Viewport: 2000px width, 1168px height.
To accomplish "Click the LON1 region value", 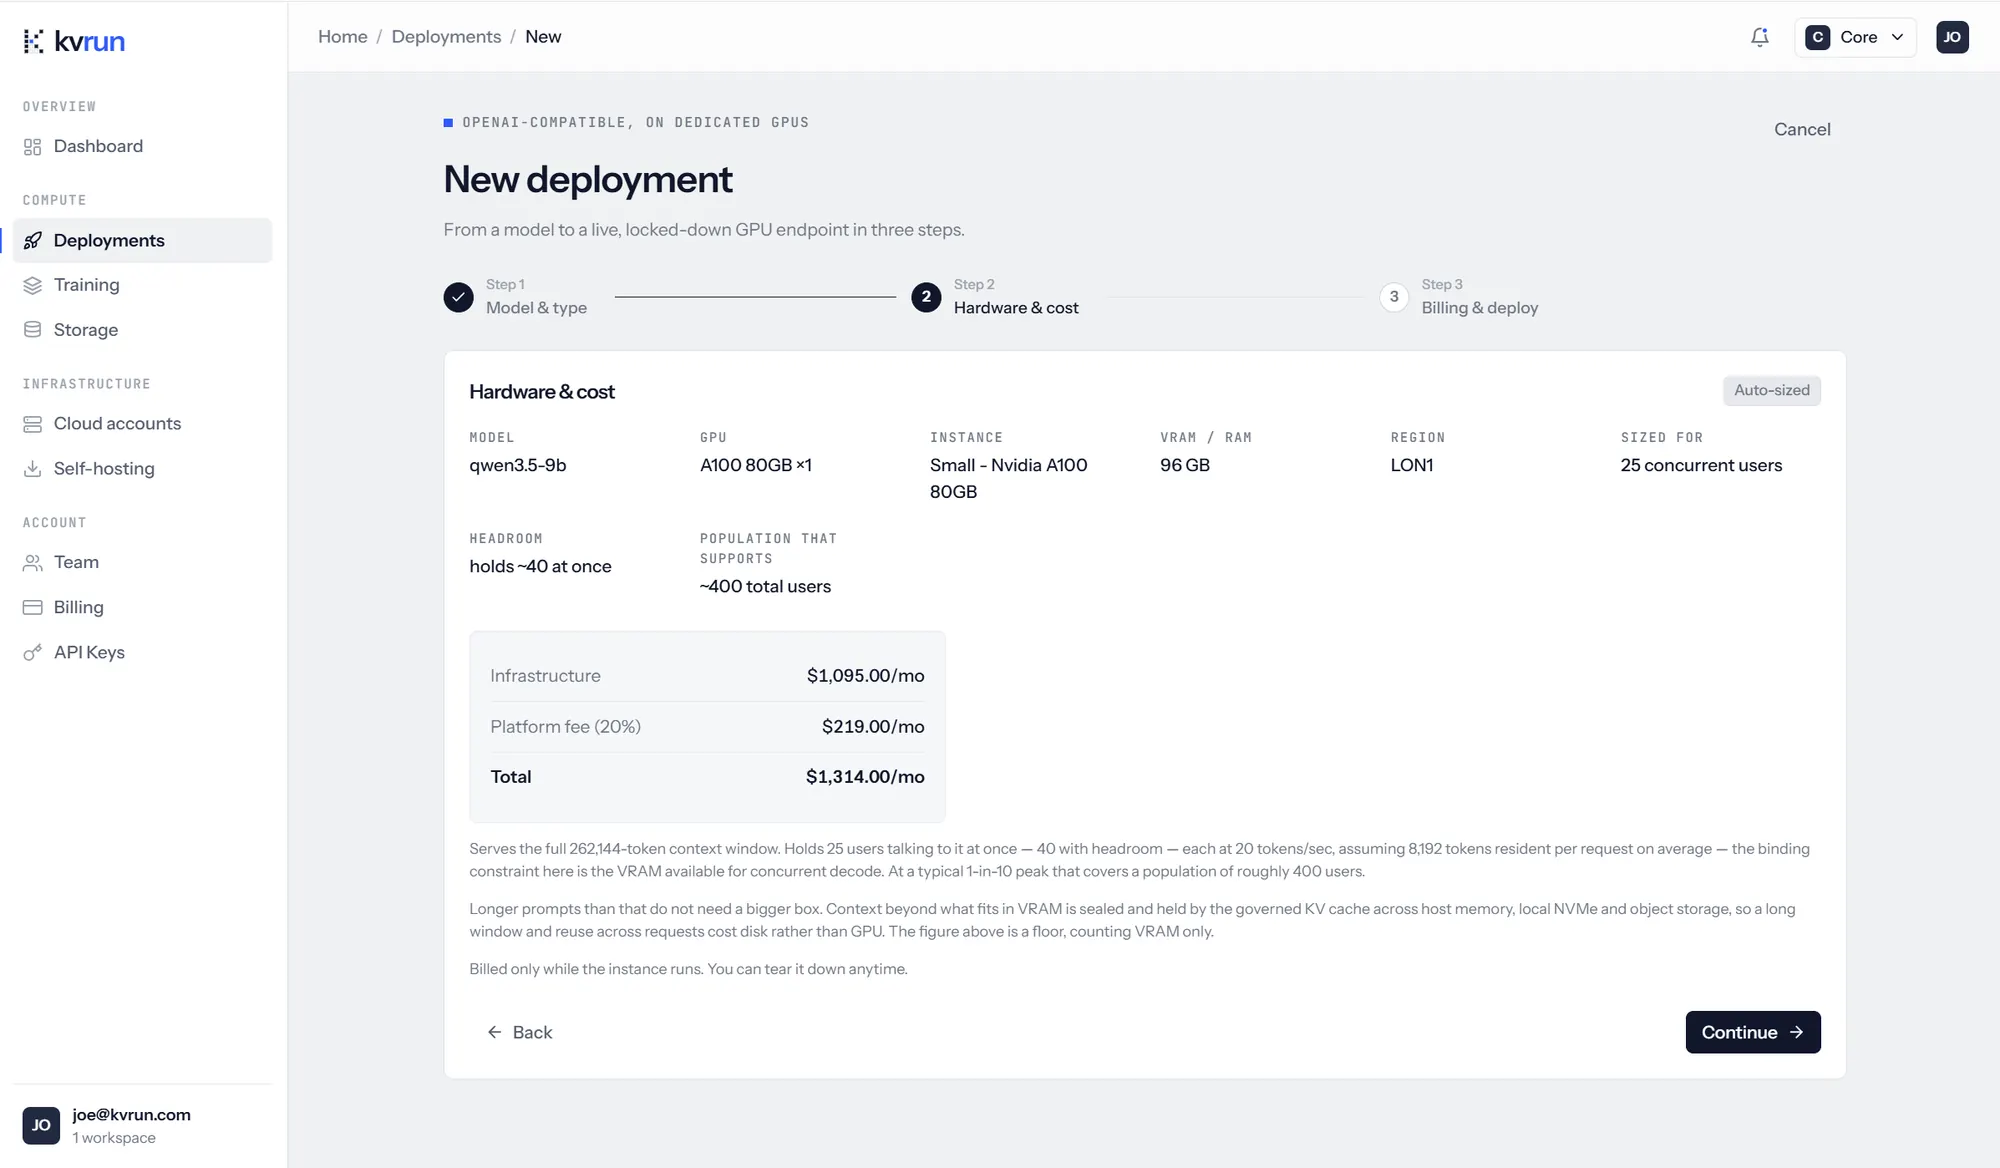I will pyautogui.click(x=1412, y=465).
